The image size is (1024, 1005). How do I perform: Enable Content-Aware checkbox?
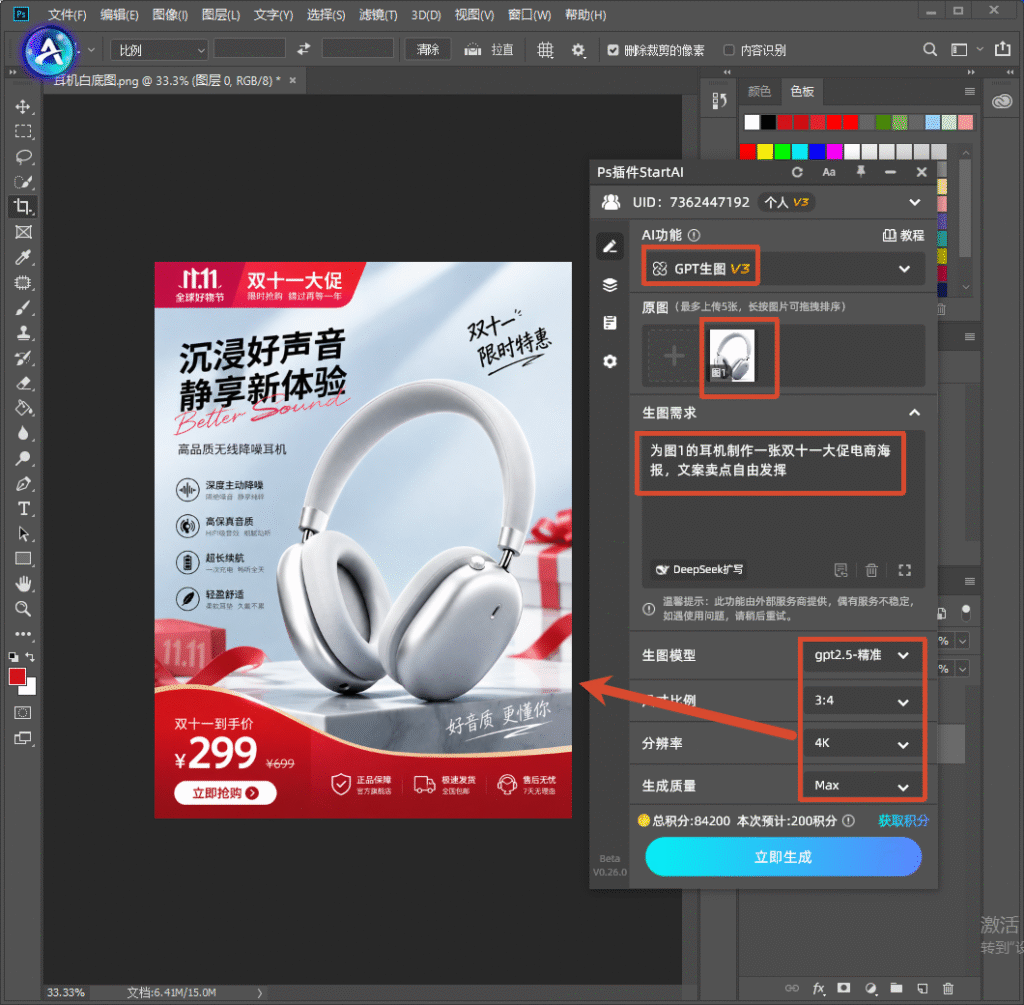(x=729, y=50)
